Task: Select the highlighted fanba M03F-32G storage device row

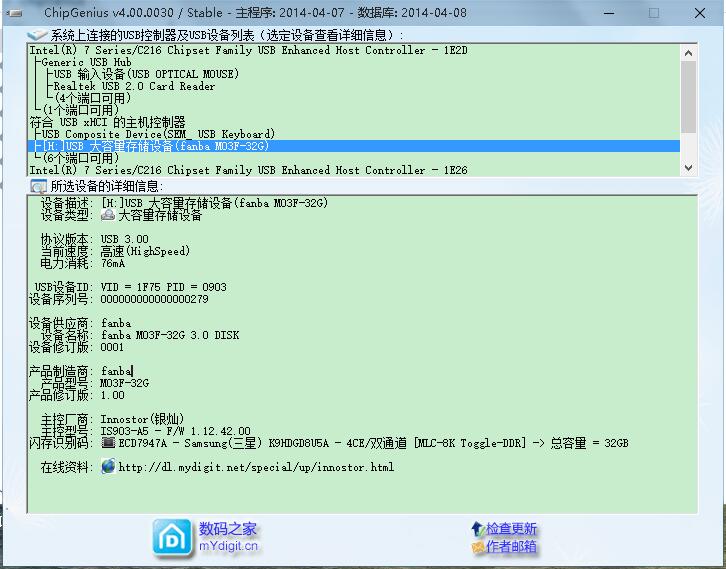Action: [x=354, y=146]
